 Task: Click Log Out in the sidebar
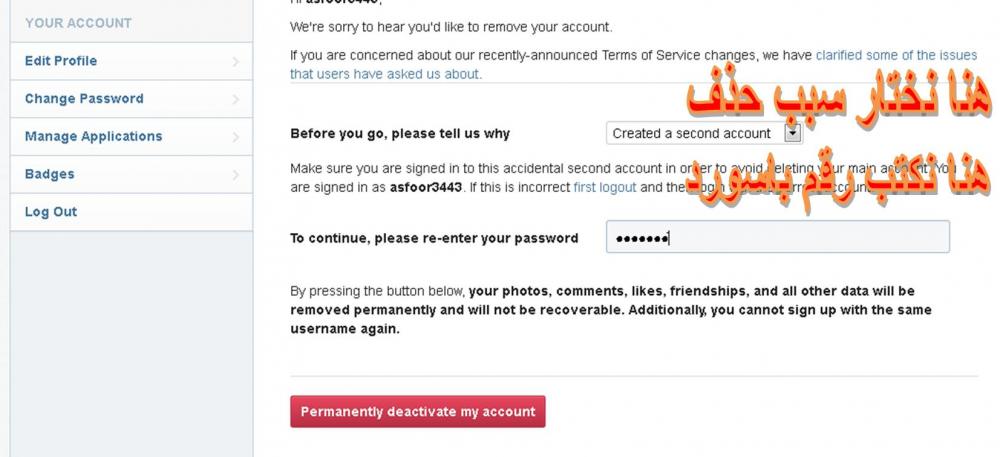51,212
